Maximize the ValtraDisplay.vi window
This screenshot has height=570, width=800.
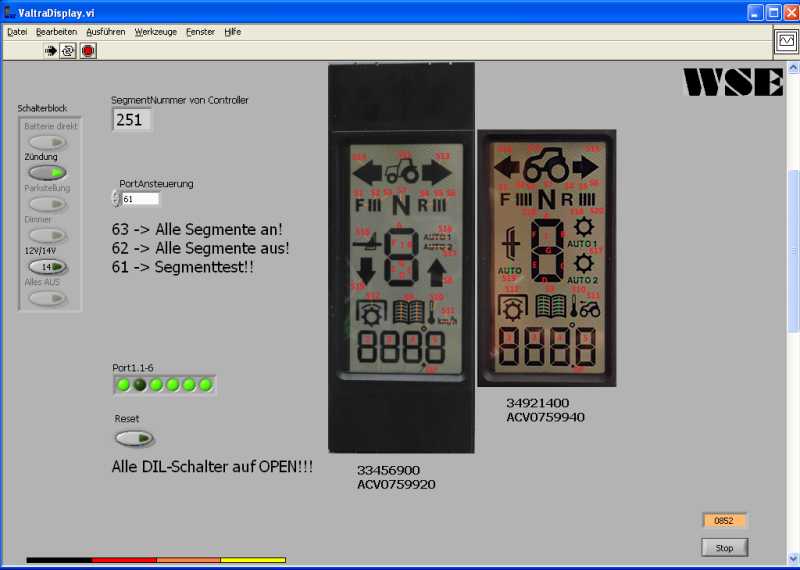point(773,12)
